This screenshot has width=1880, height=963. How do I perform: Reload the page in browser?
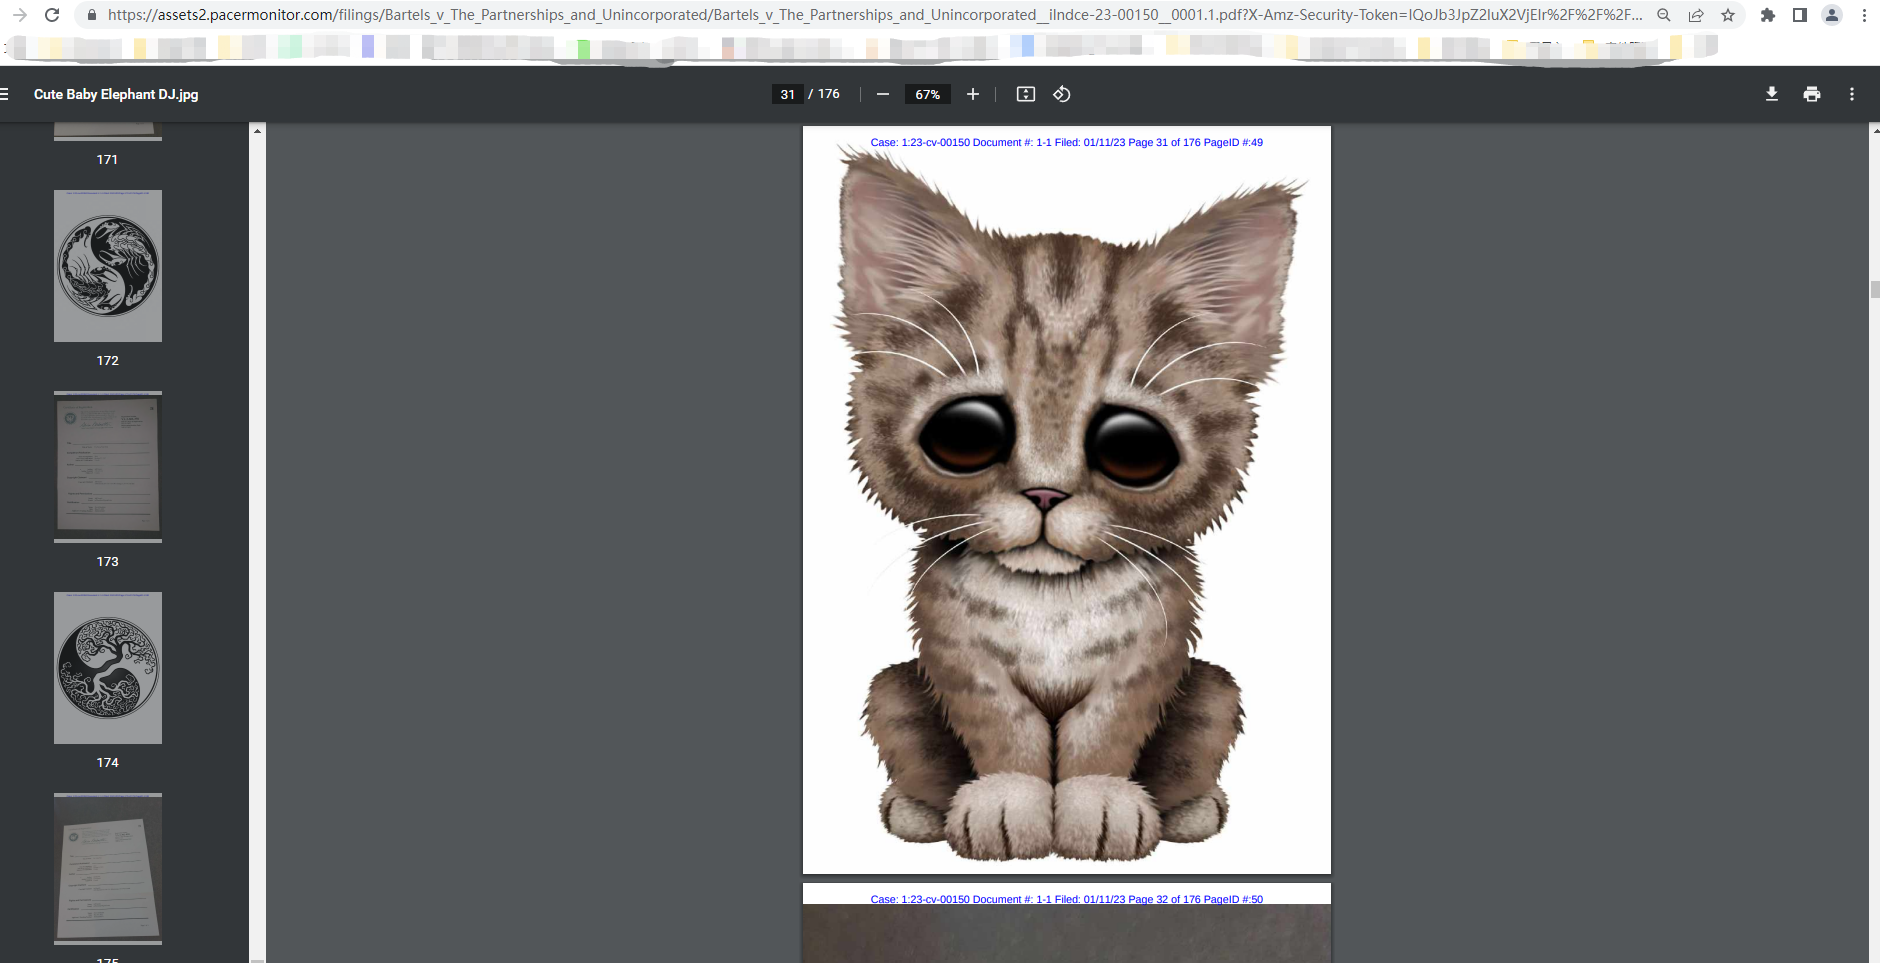52,15
